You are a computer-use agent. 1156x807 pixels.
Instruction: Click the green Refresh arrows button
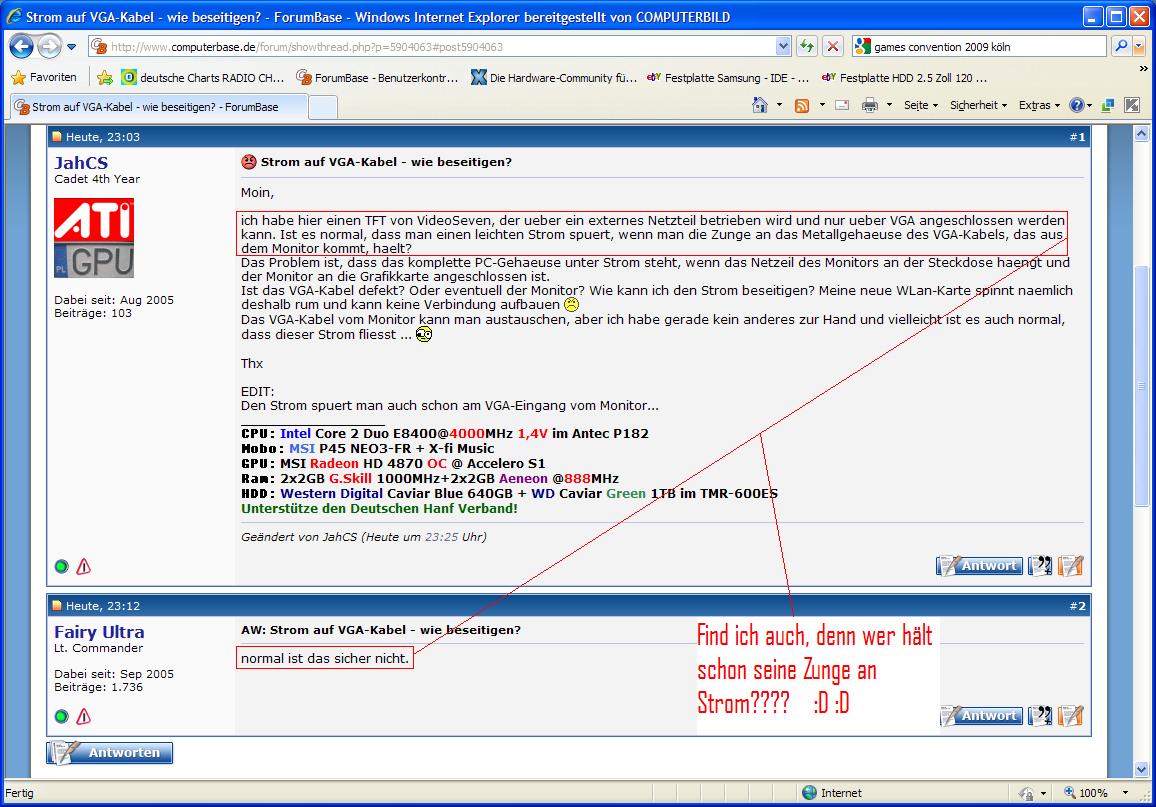click(x=807, y=46)
